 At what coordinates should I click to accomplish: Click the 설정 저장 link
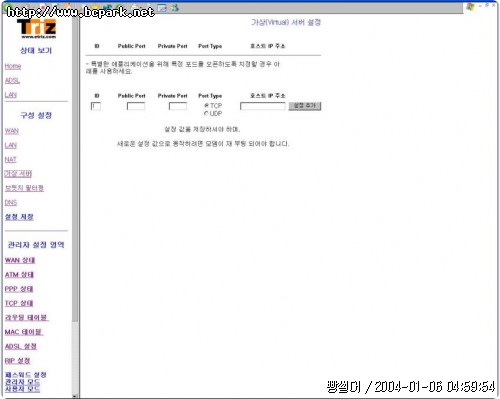coord(19,217)
